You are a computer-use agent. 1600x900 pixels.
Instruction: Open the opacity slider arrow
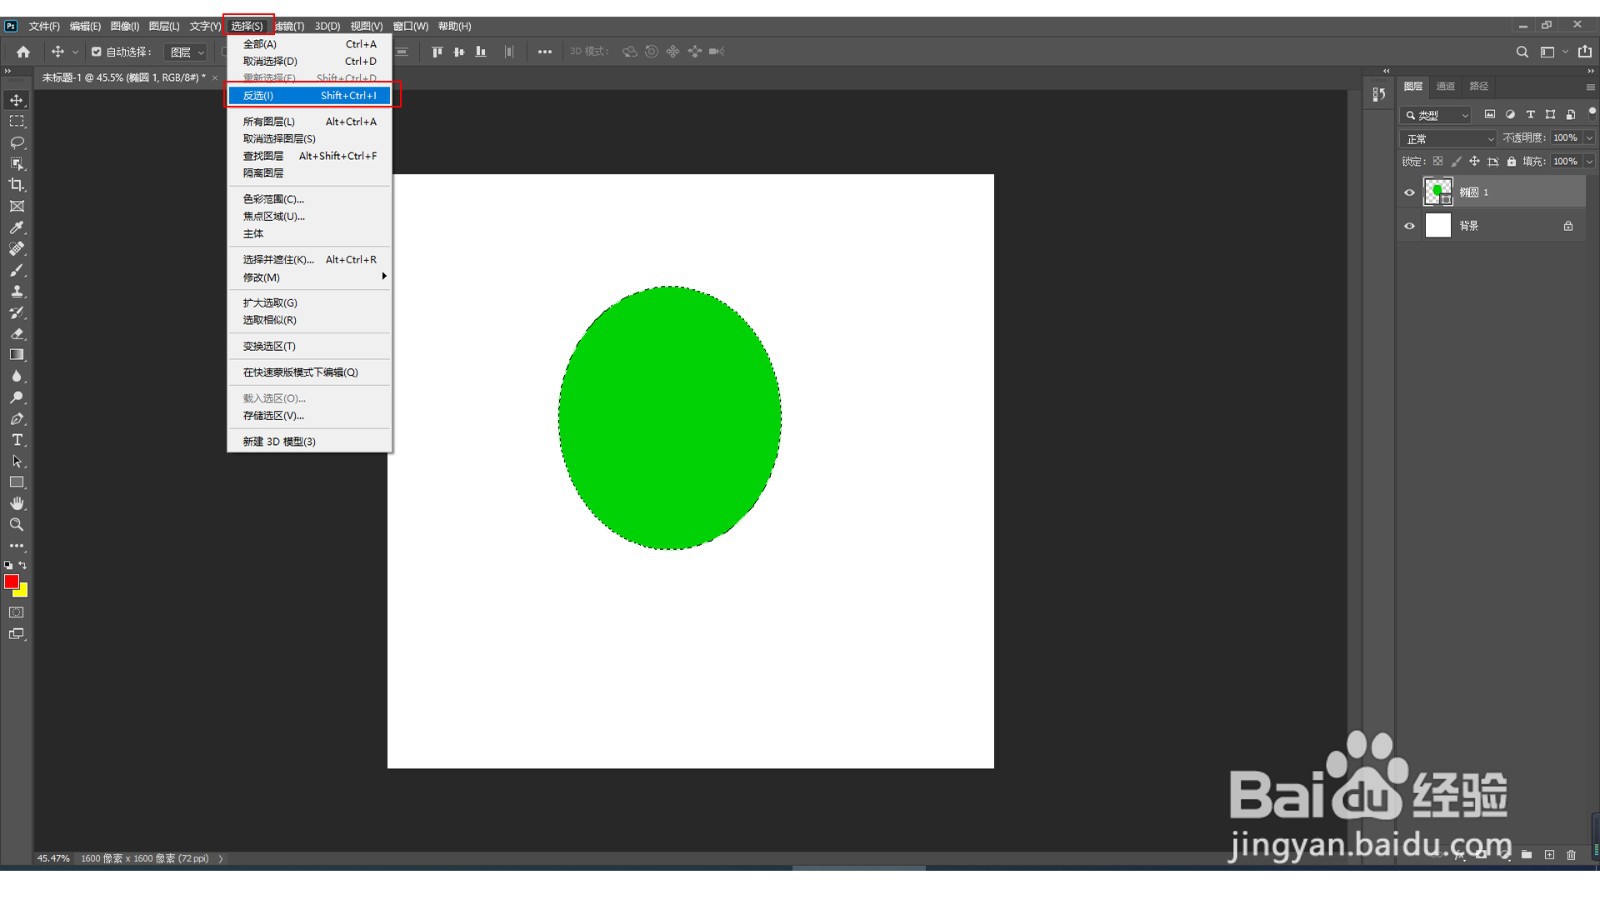pyautogui.click(x=1589, y=138)
